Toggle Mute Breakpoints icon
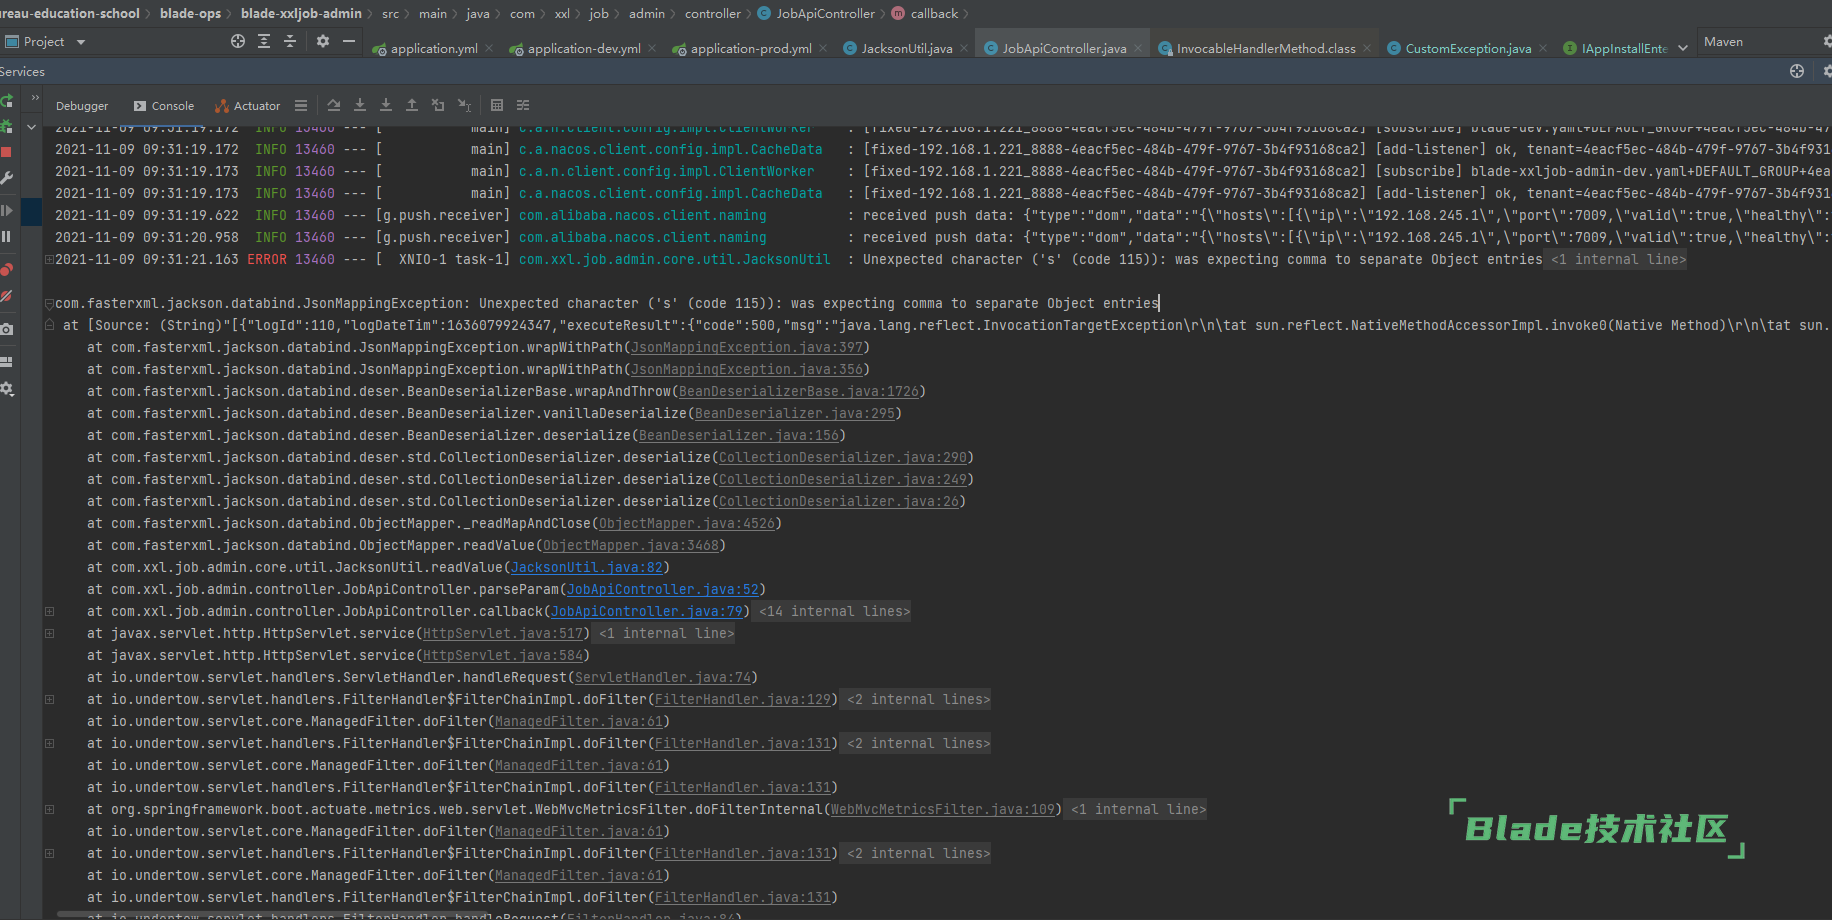 6,296
